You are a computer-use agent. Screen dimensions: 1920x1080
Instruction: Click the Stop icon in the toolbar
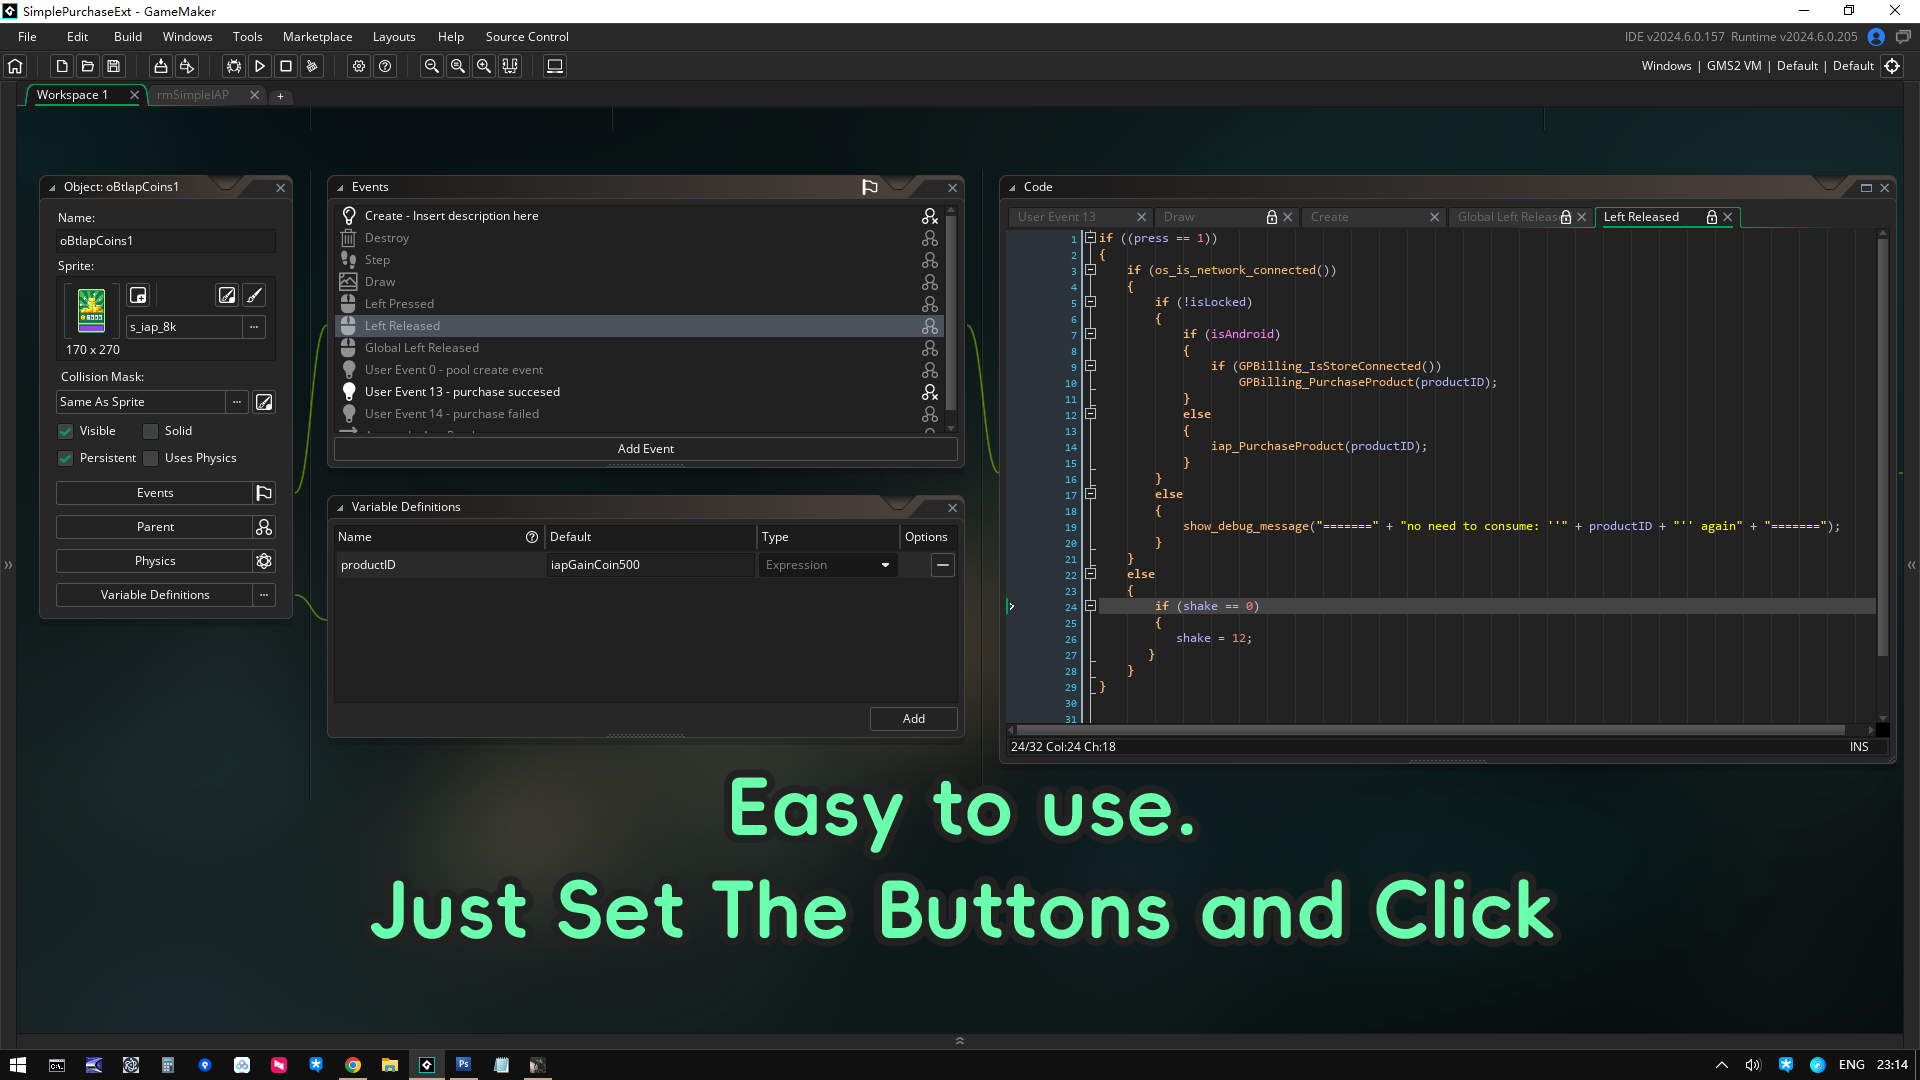pos(286,66)
